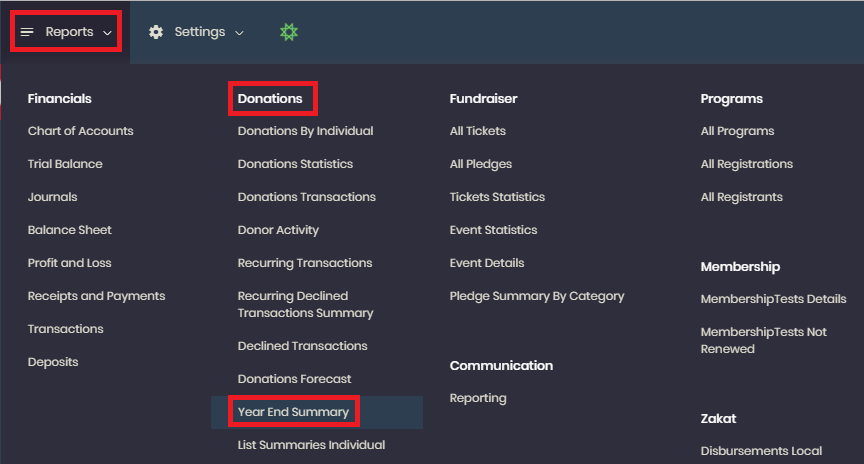864x464 pixels.
Task: Click the green star icon
Action: (x=289, y=32)
